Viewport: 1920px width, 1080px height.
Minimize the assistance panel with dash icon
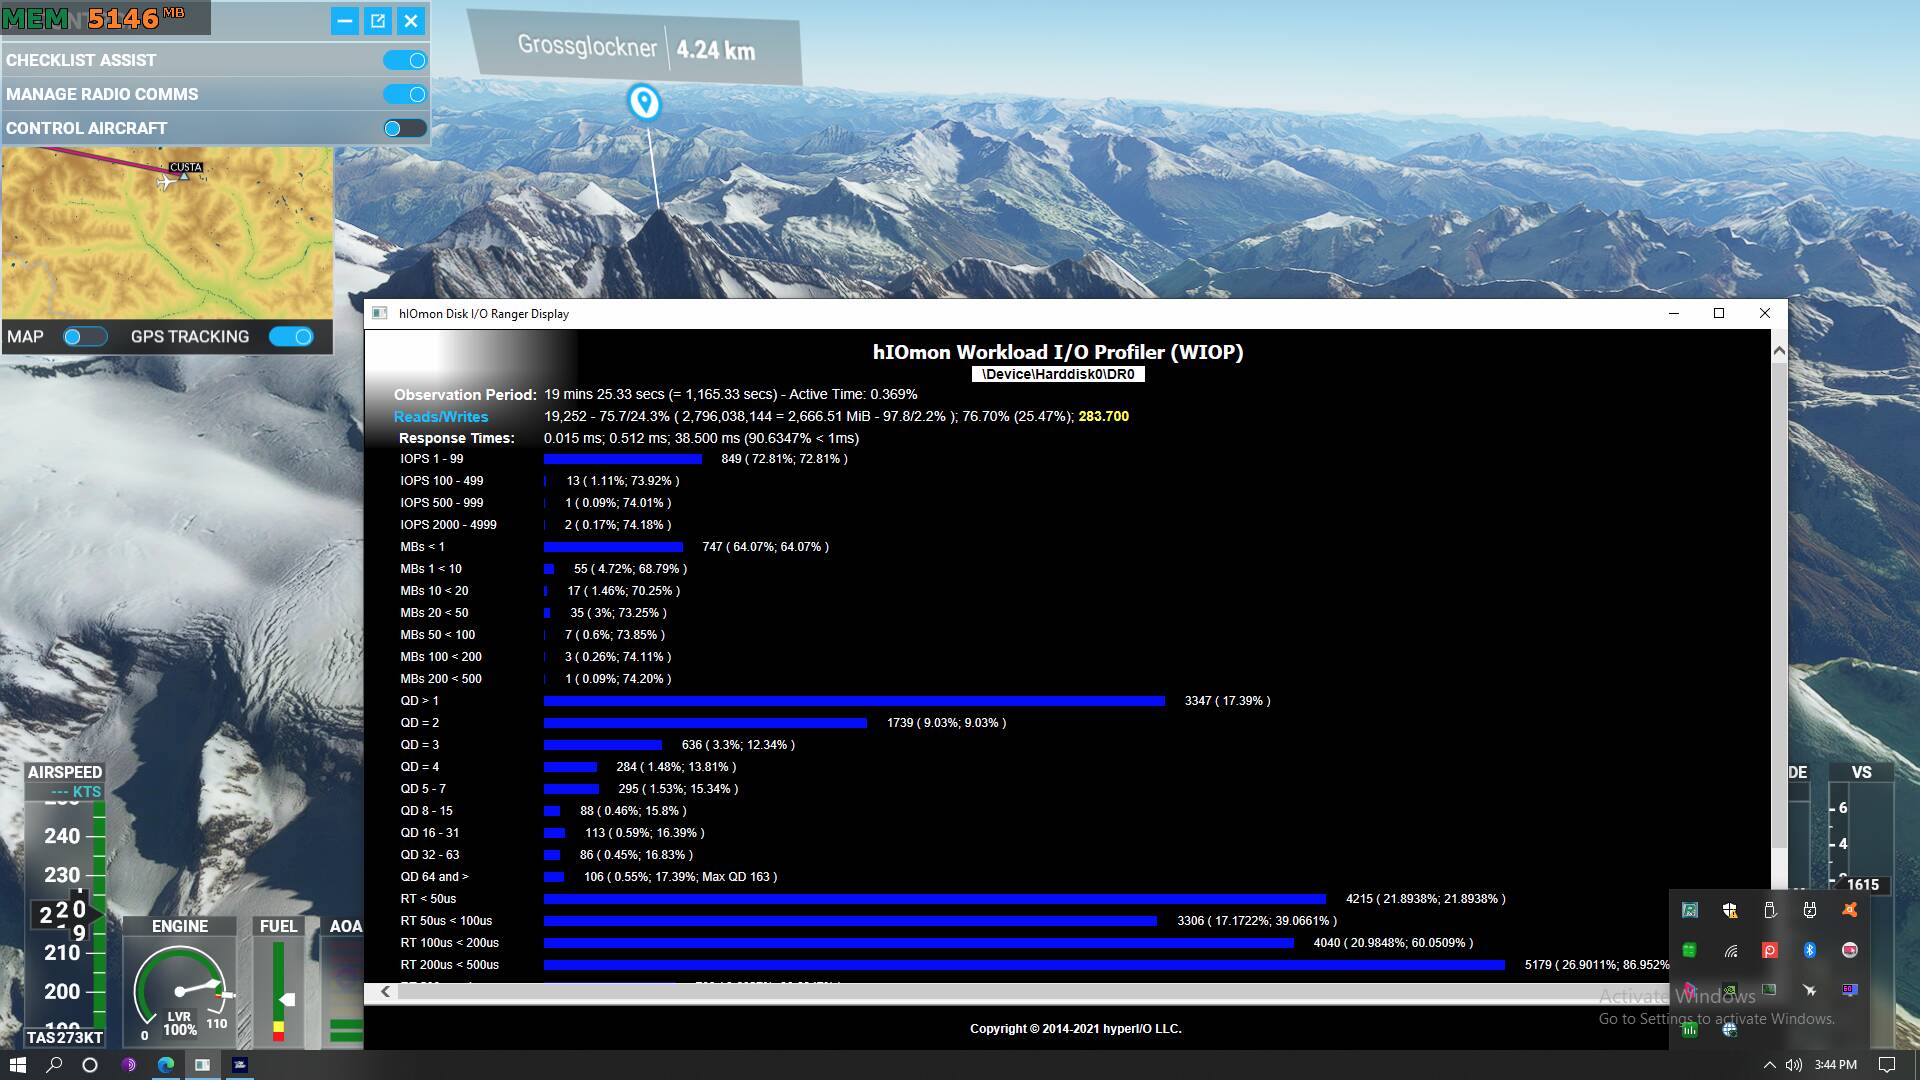(344, 20)
